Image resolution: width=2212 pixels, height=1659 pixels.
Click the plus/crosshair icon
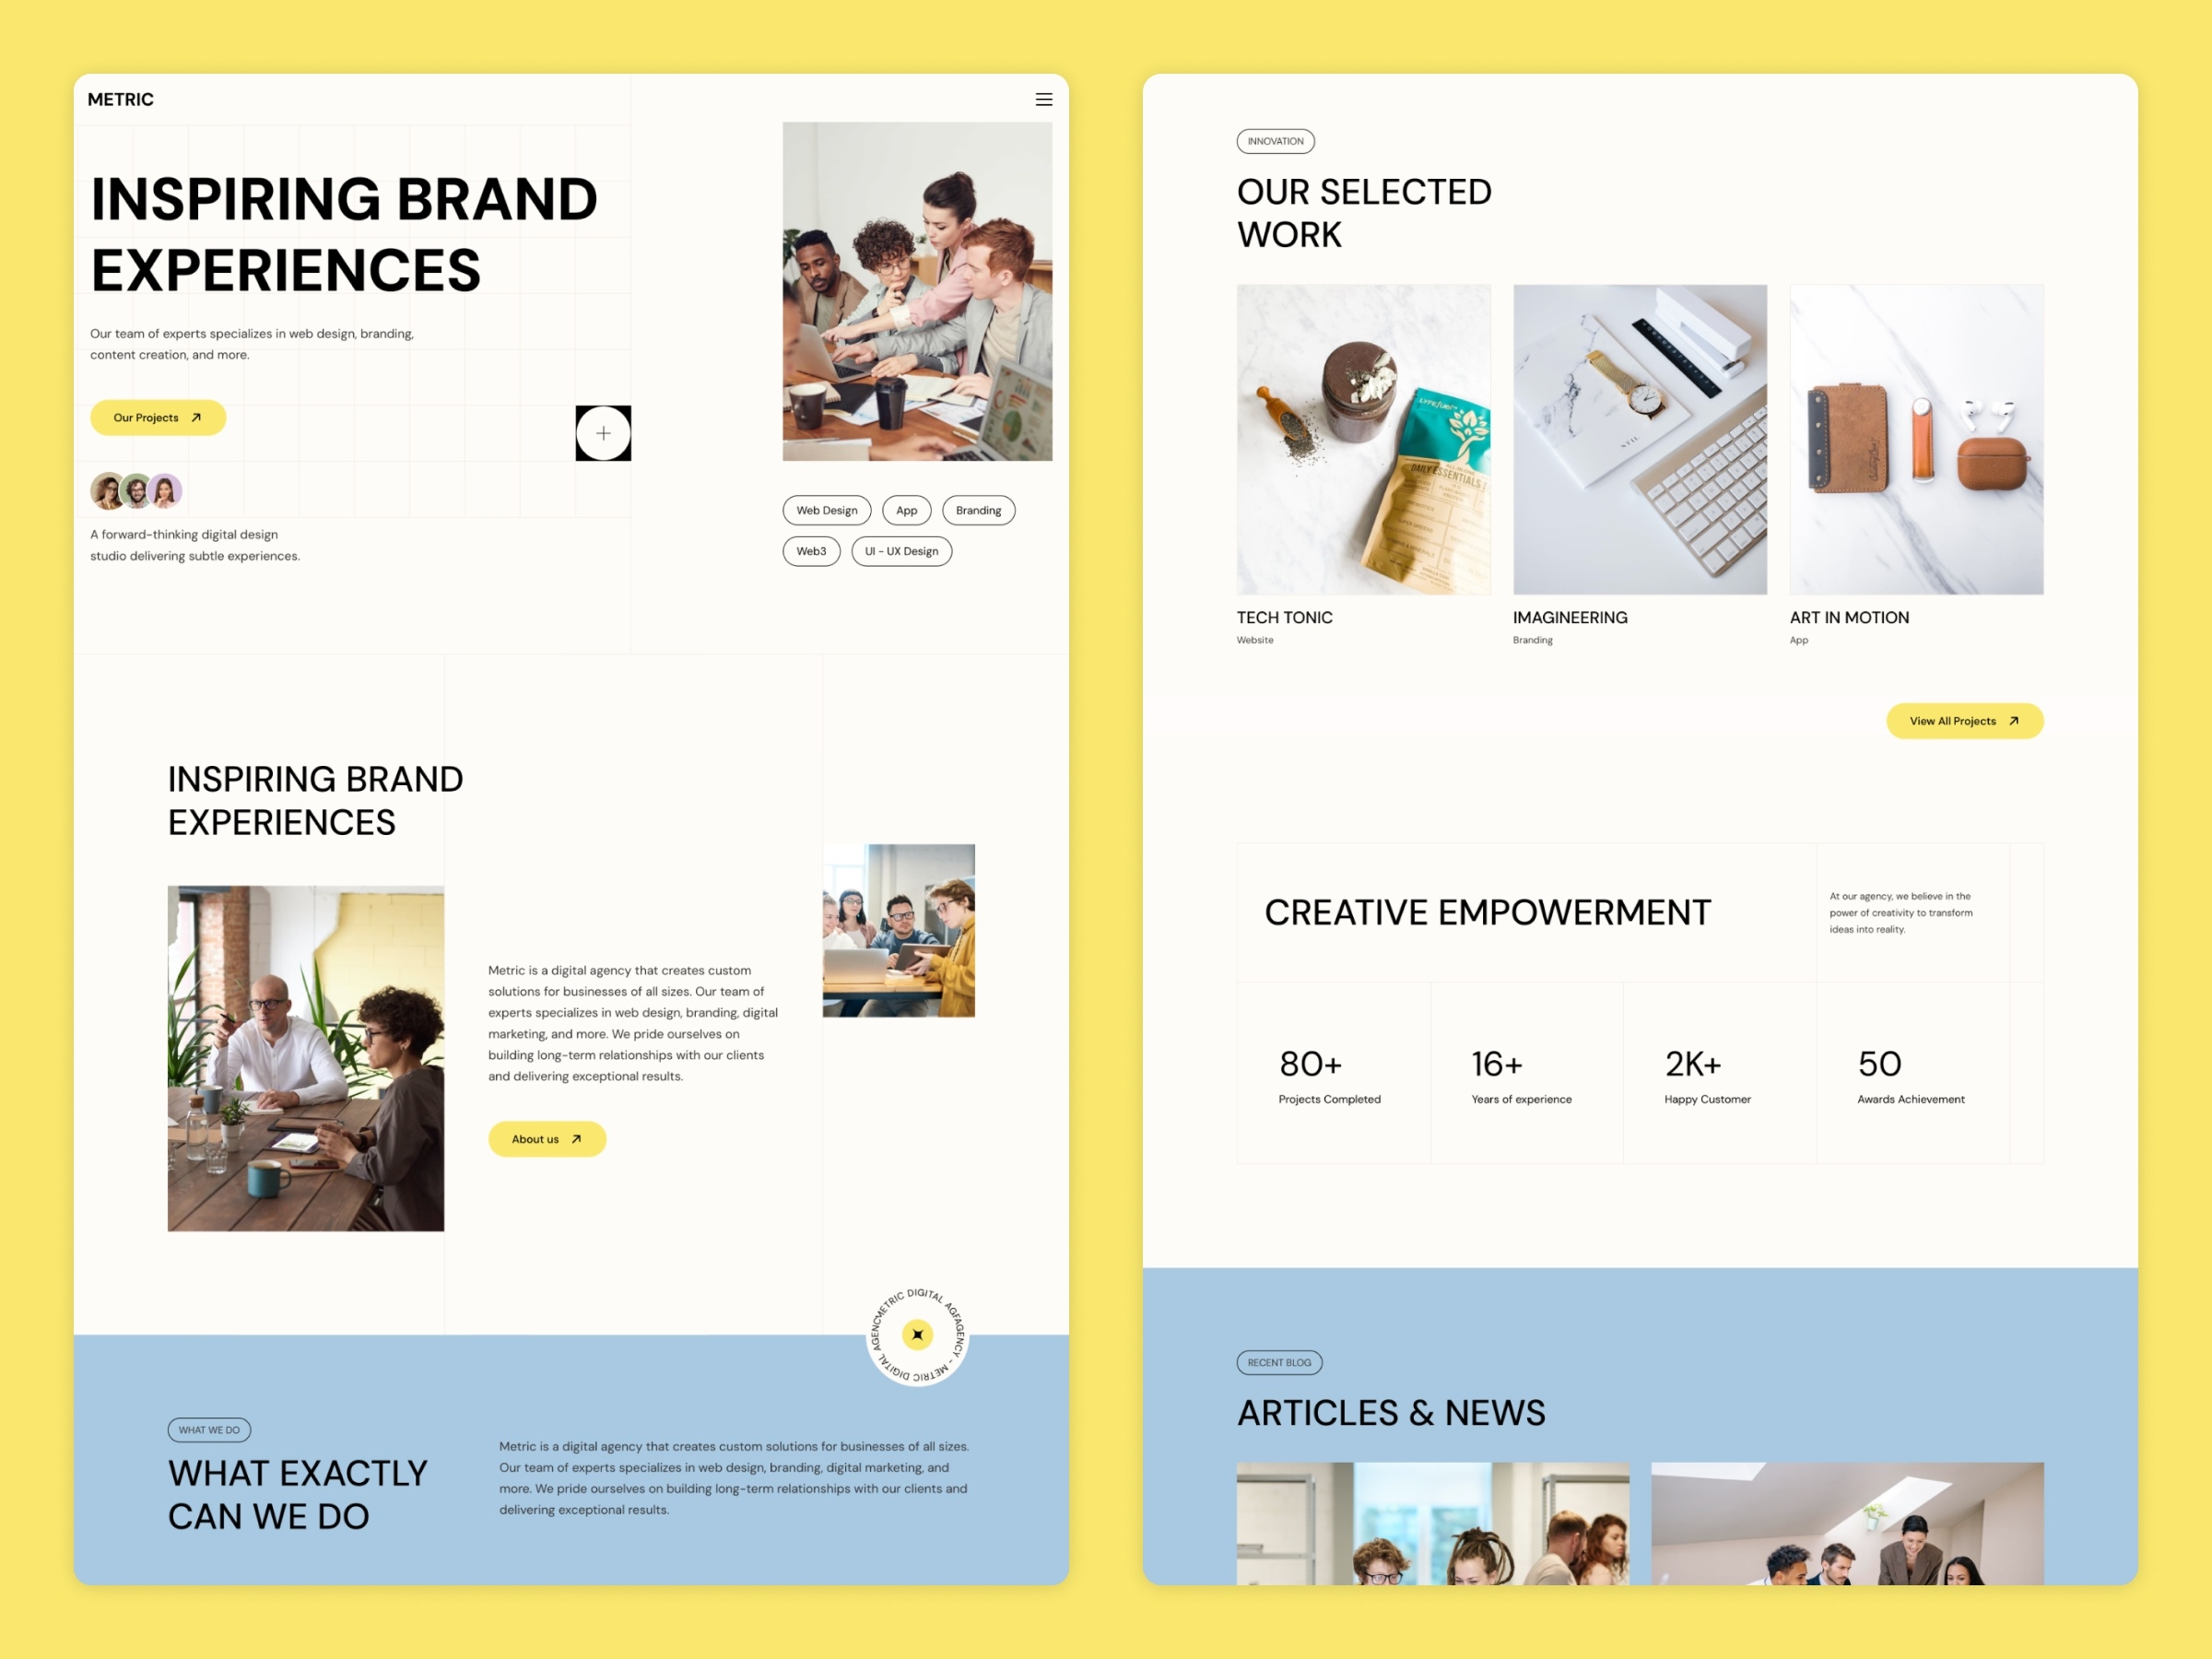point(606,432)
